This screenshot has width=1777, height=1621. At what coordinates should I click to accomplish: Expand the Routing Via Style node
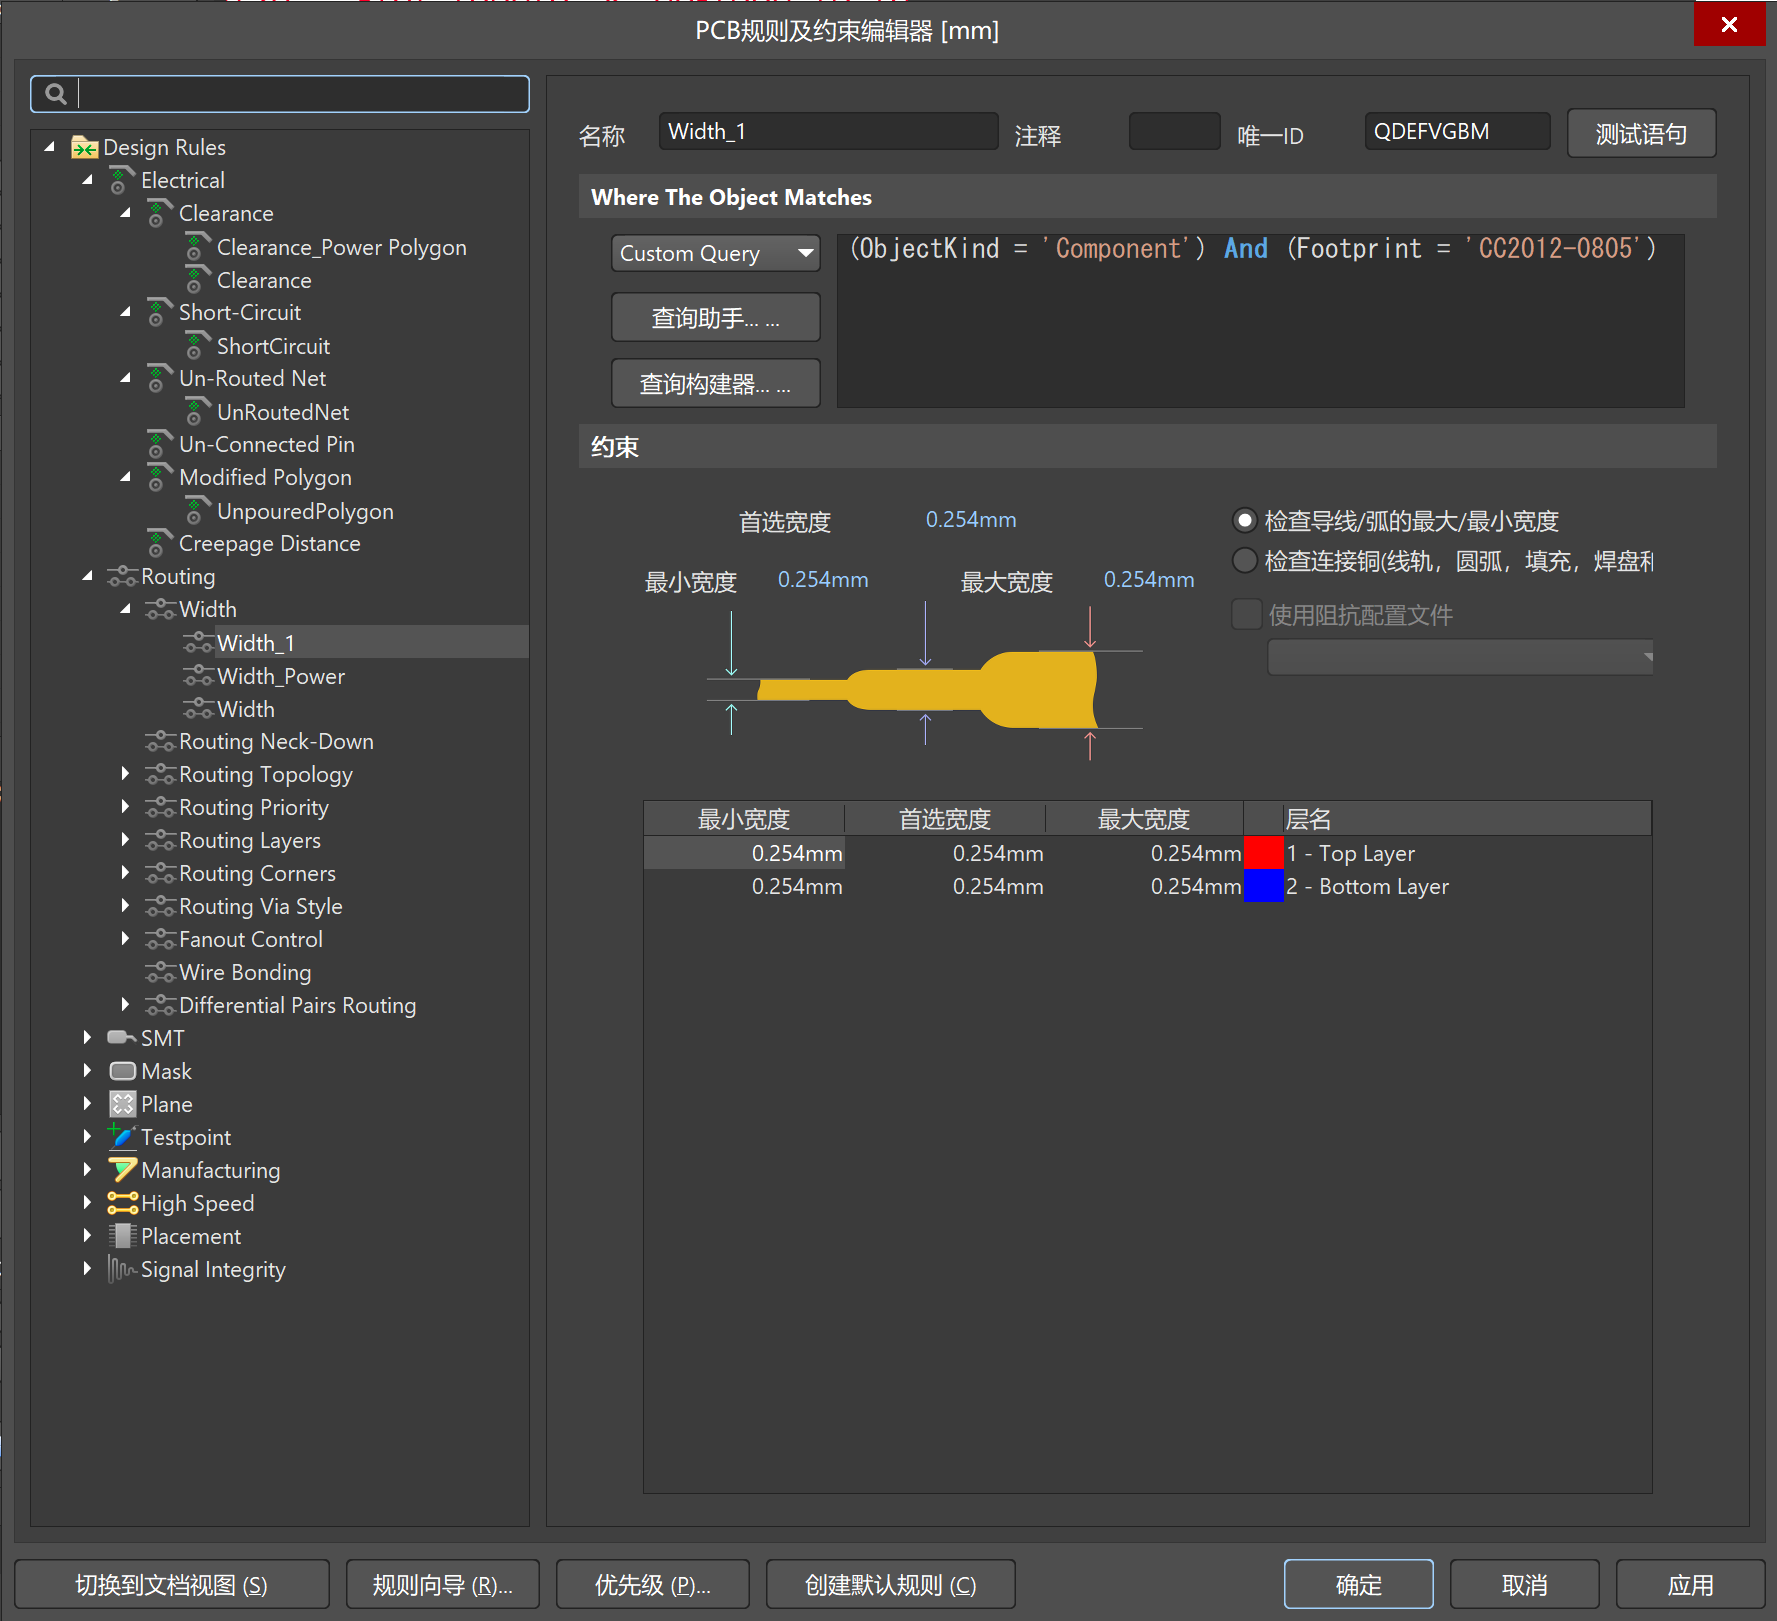tap(125, 906)
